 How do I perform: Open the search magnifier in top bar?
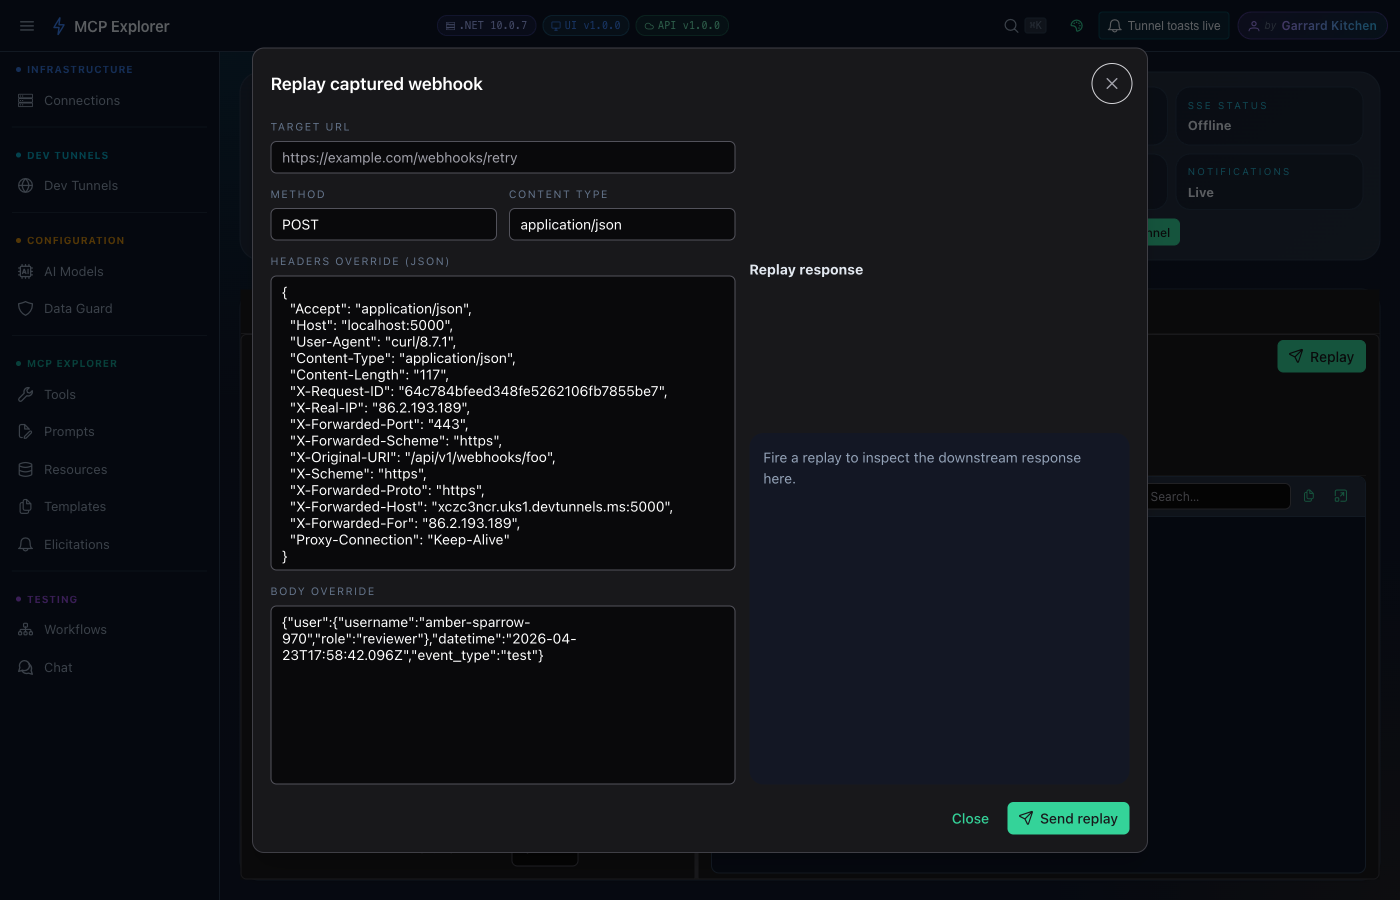click(x=1011, y=26)
